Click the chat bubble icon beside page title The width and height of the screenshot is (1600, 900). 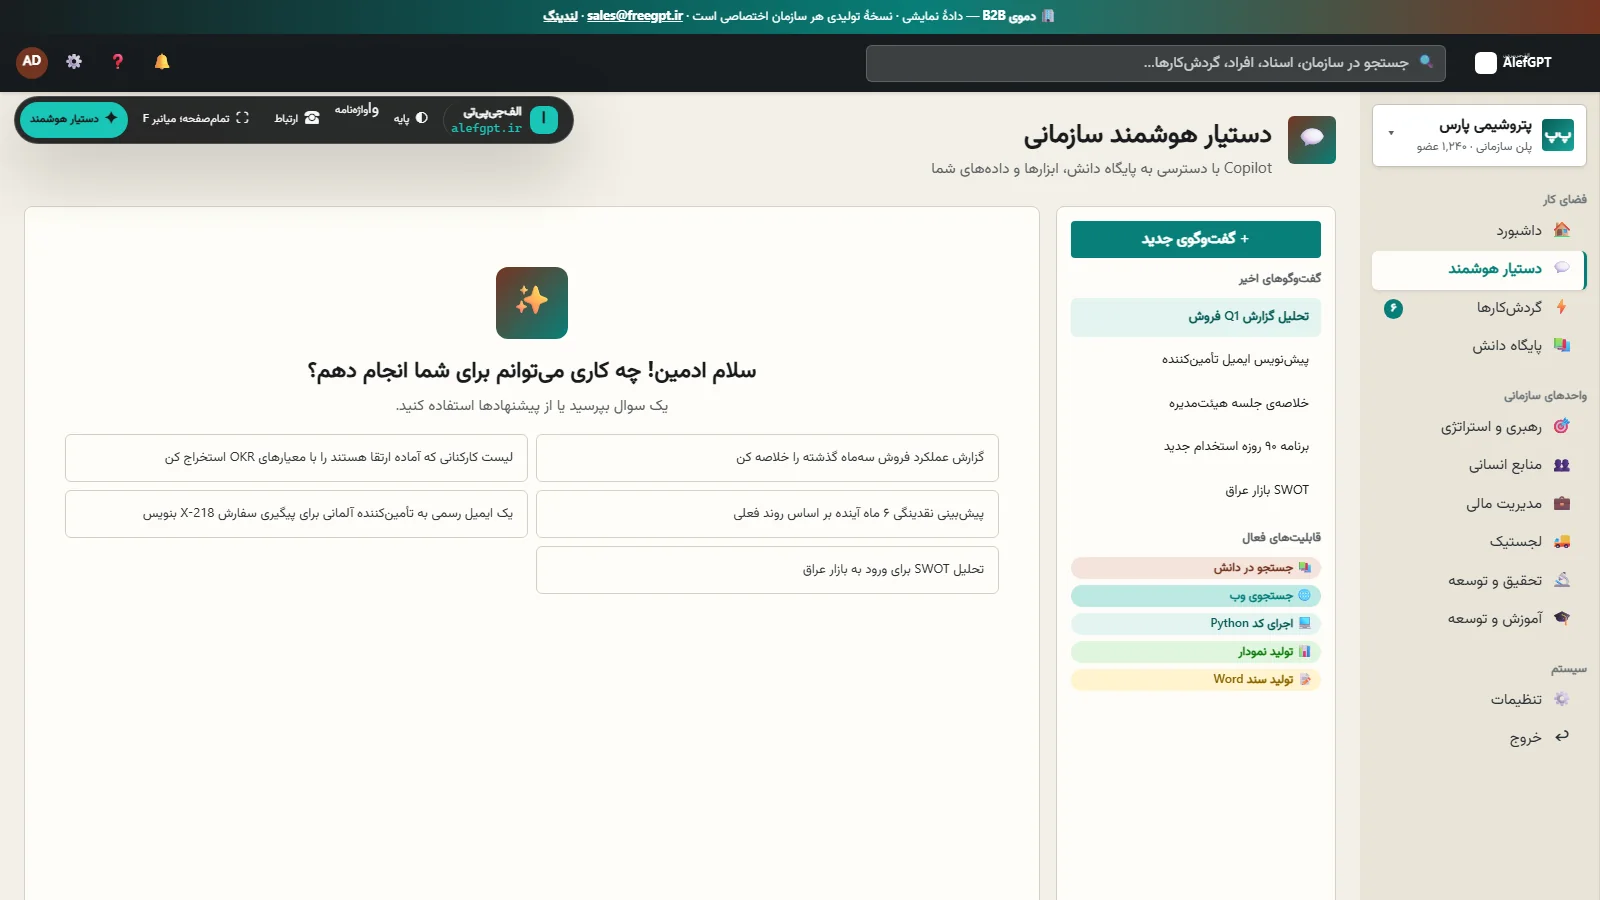1312,140
